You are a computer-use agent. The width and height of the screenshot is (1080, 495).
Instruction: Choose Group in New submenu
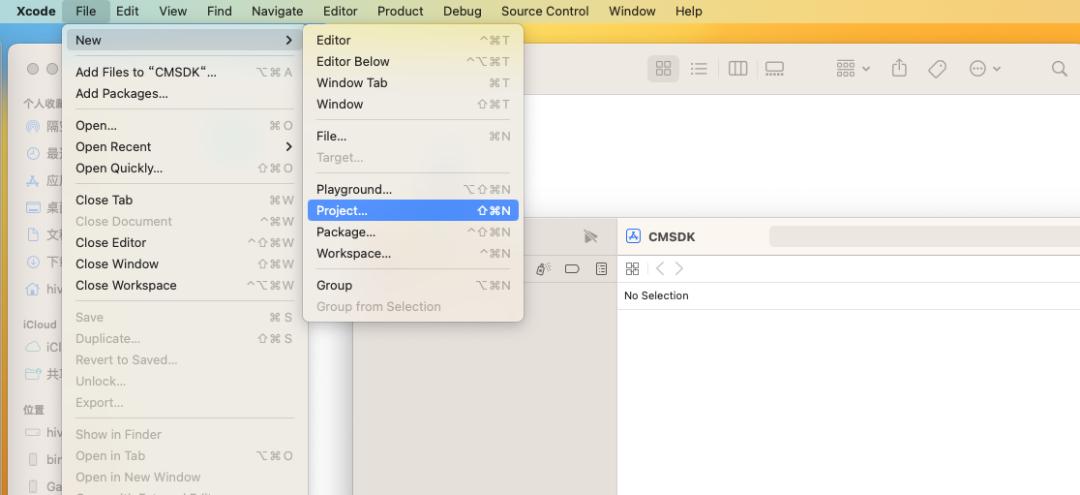click(x=413, y=285)
